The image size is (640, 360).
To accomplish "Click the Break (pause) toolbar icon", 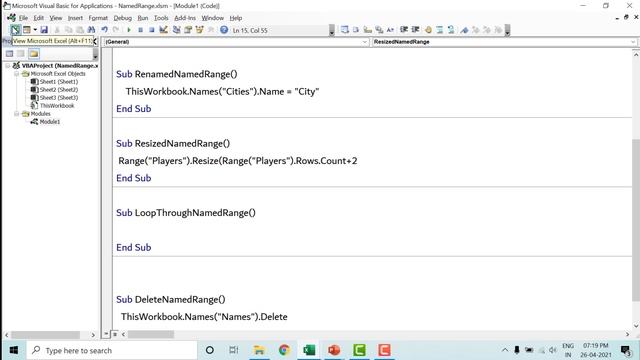I will 140,30.
